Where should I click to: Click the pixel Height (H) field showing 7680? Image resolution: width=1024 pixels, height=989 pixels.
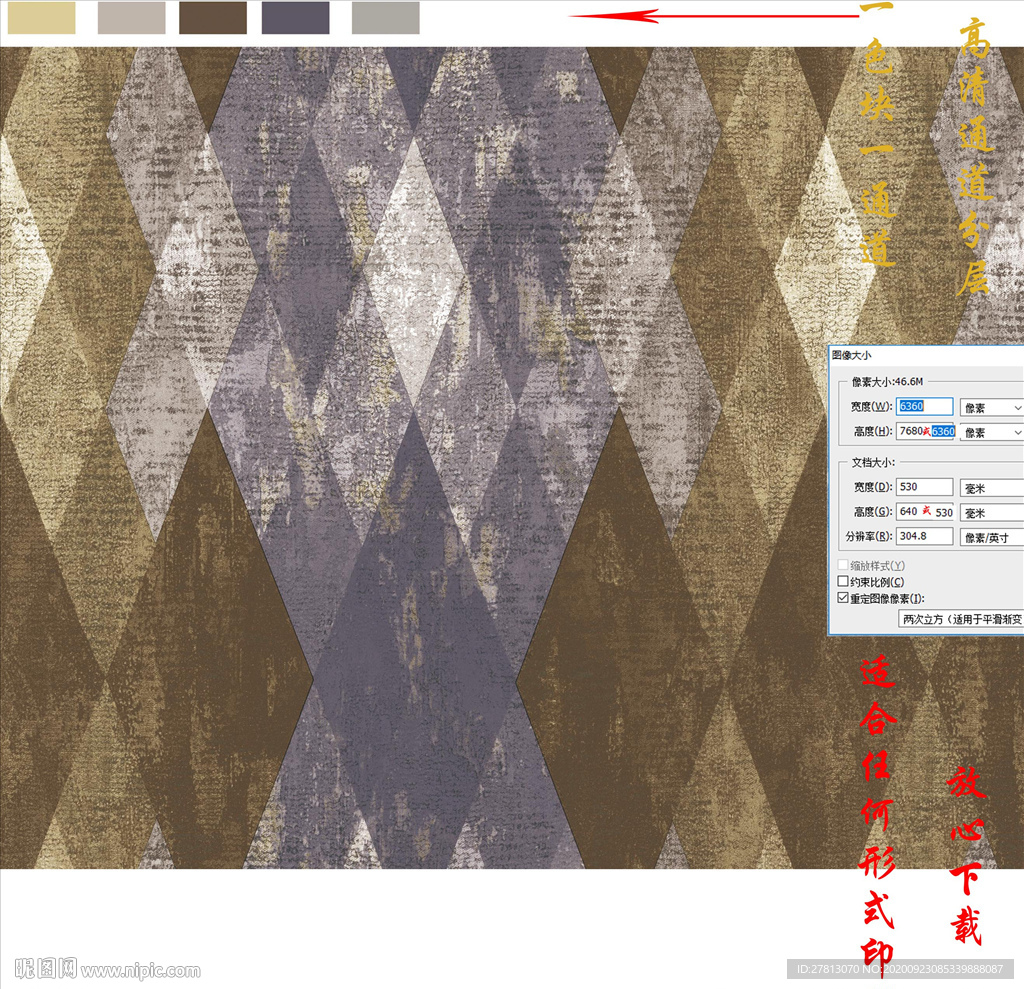point(925,431)
